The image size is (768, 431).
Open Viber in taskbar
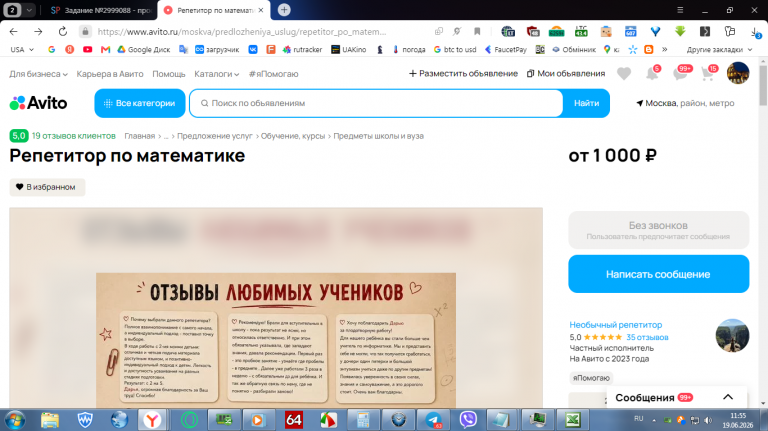(468, 420)
